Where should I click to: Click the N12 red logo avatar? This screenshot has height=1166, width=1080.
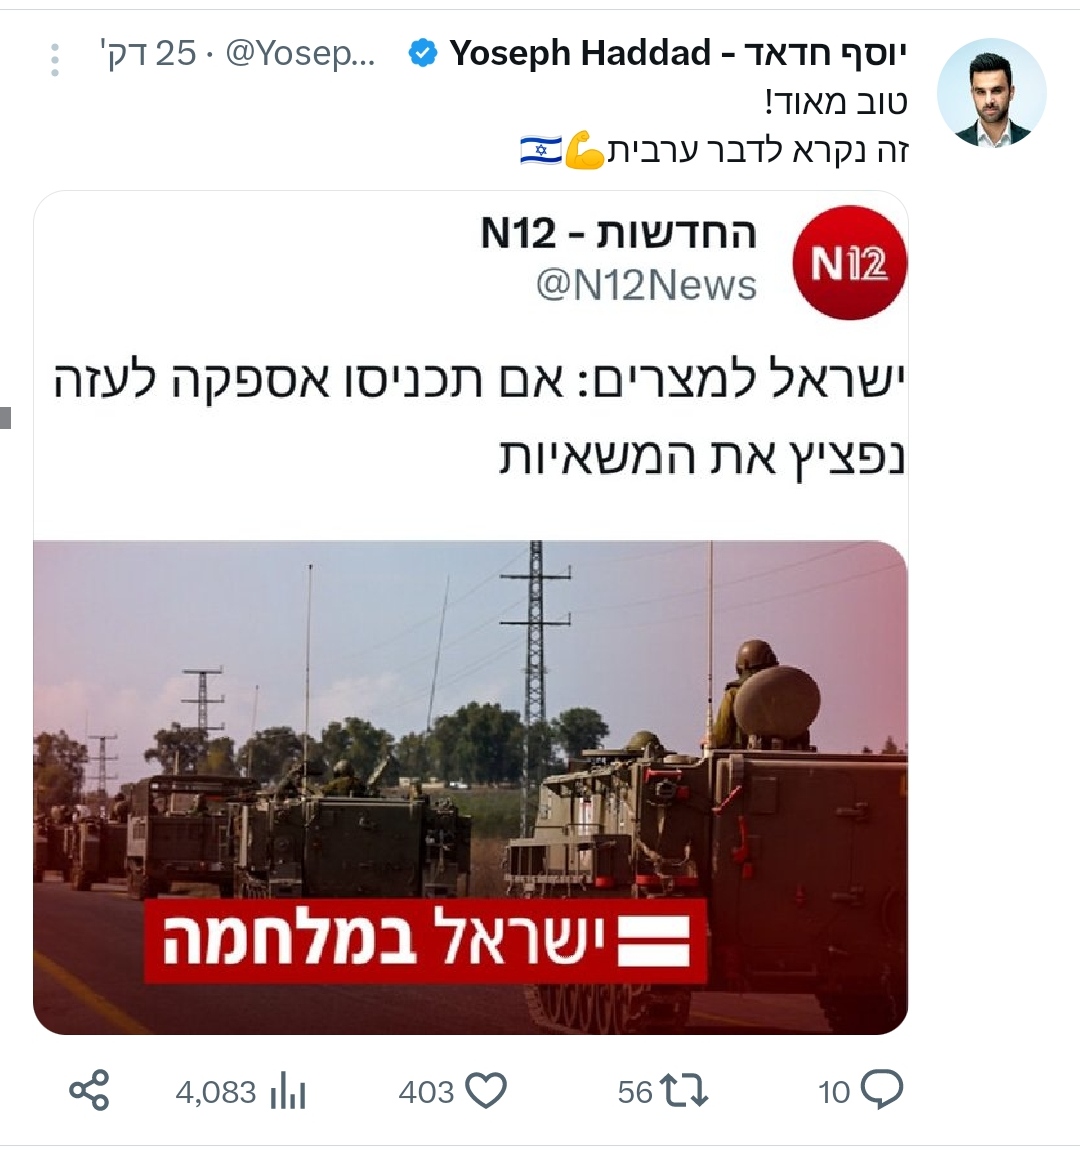(x=850, y=262)
